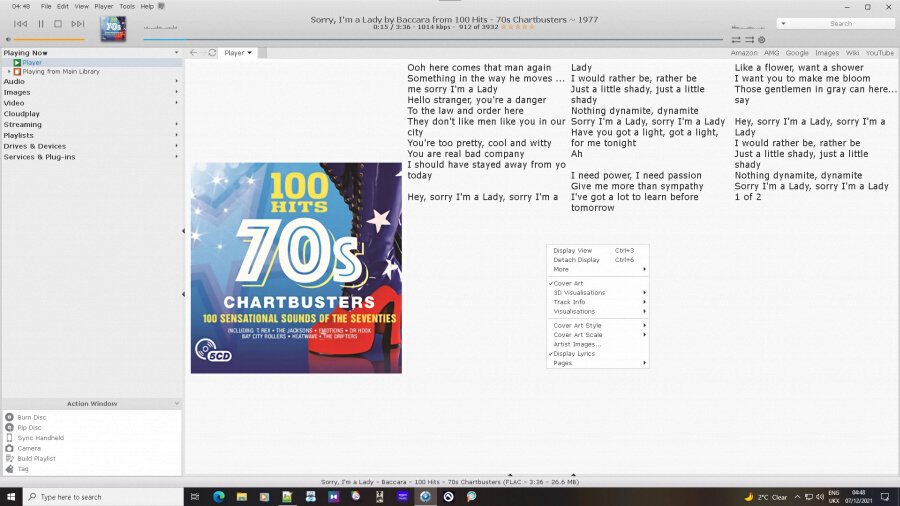The width and height of the screenshot is (900, 506).
Task: Select Cloudplay in the sidebar
Action: point(22,114)
